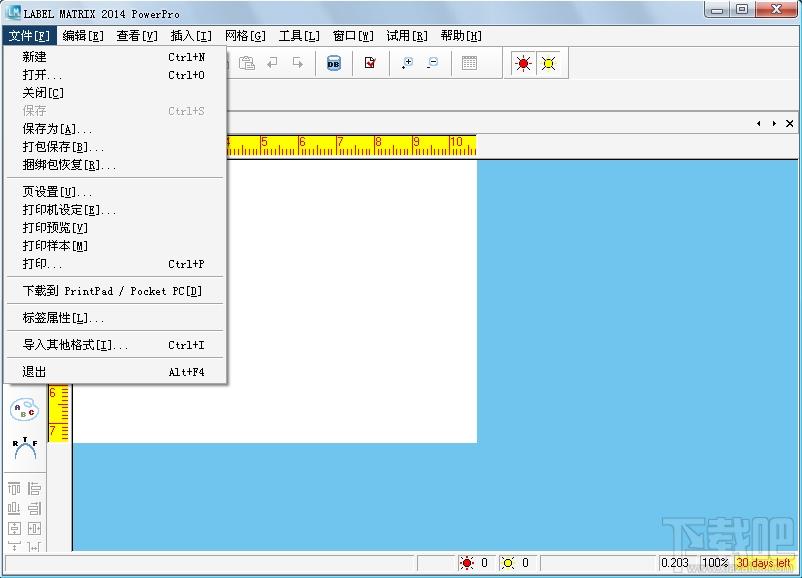Click the yellow sun toolbar icon
Image resolution: width=802 pixels, height=578 pixels.
548,63
